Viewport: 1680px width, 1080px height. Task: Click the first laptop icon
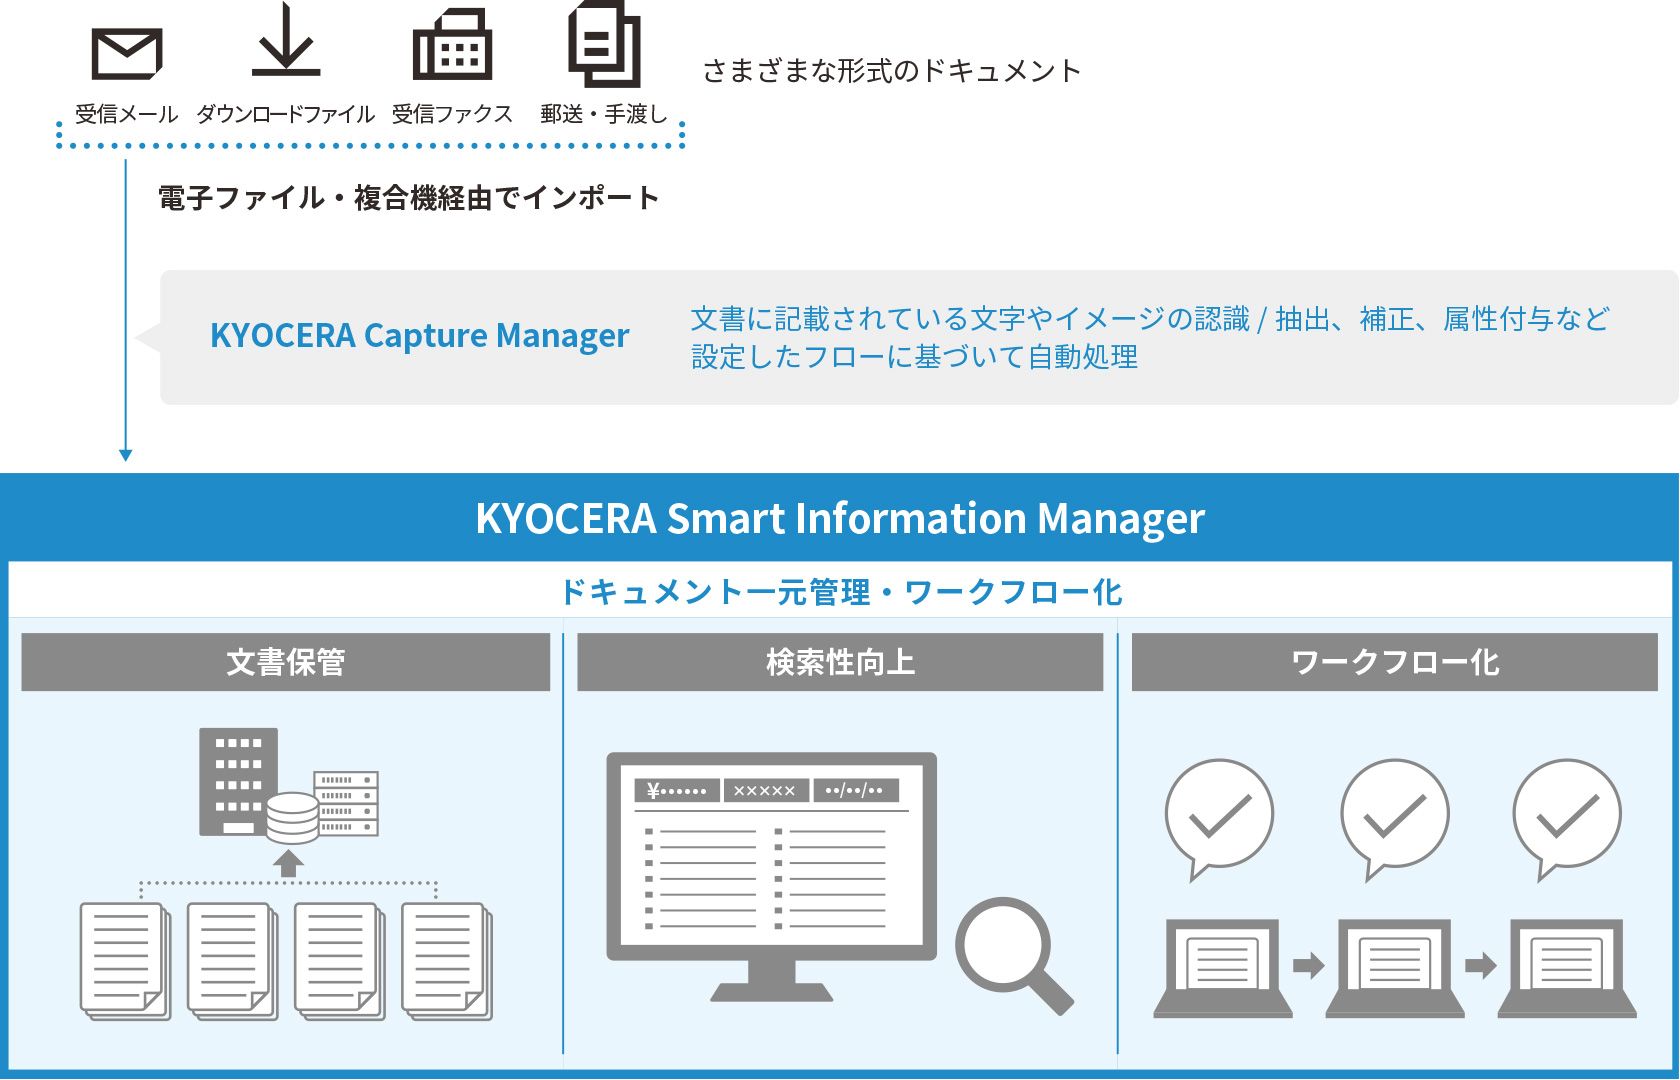(1222, 968)
